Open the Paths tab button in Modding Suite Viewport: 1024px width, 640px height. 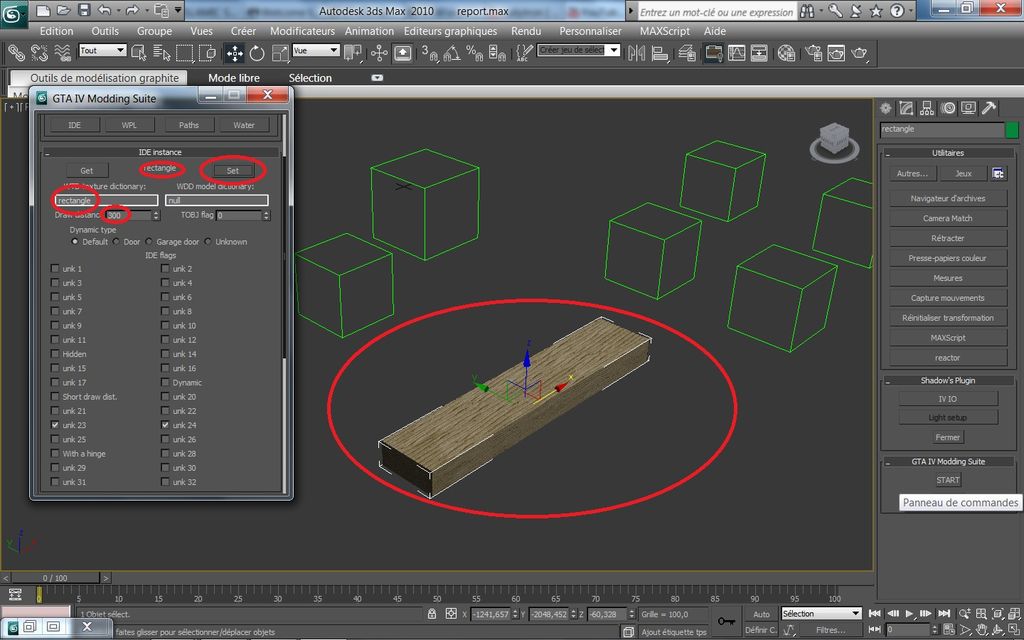tap(189, 125)
